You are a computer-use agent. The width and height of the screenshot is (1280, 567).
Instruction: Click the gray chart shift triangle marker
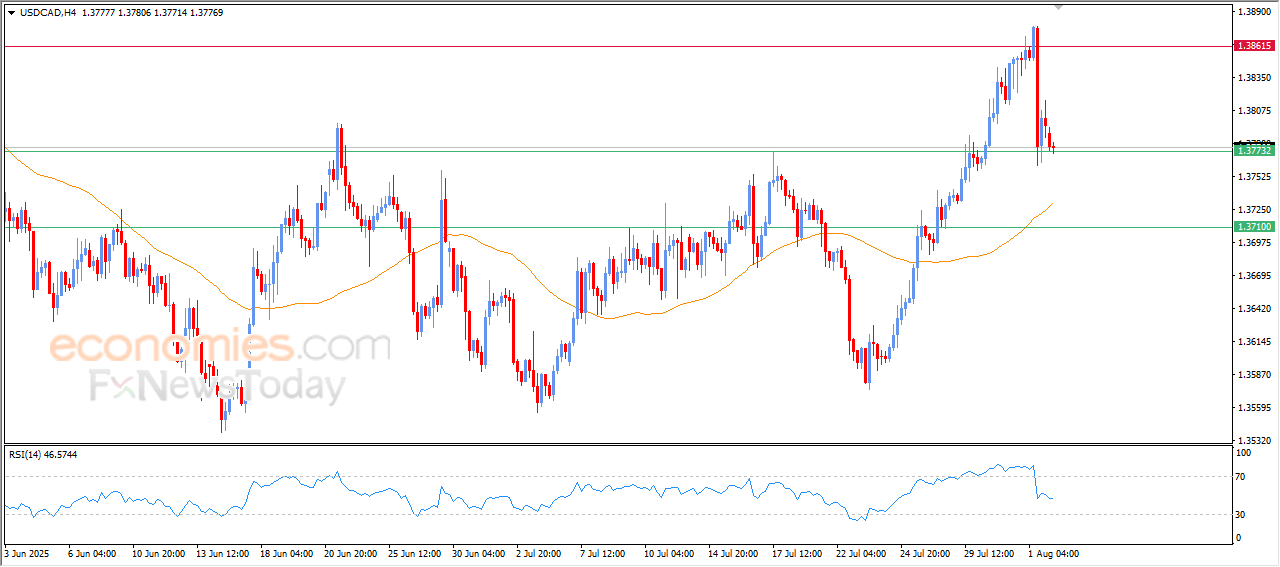click(1060, 7)
